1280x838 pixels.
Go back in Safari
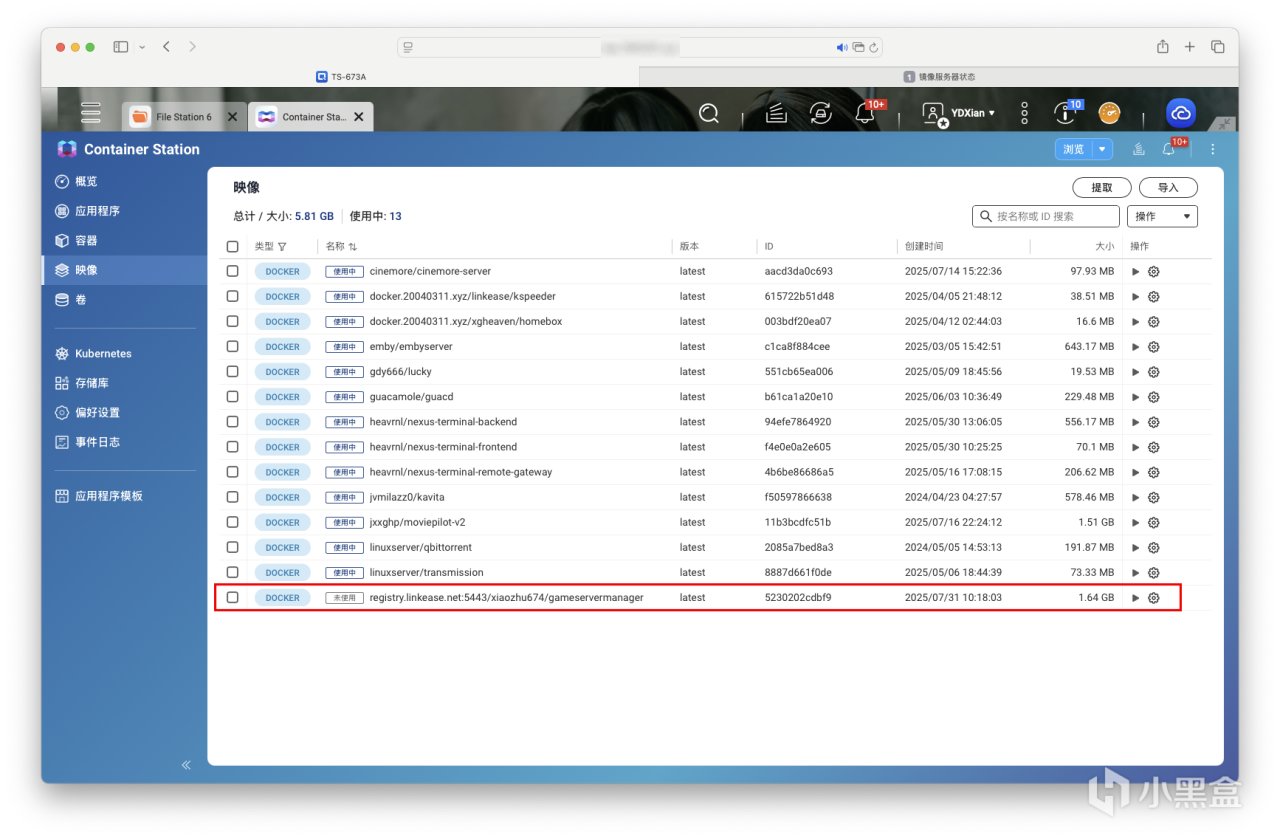pos(166,47)
